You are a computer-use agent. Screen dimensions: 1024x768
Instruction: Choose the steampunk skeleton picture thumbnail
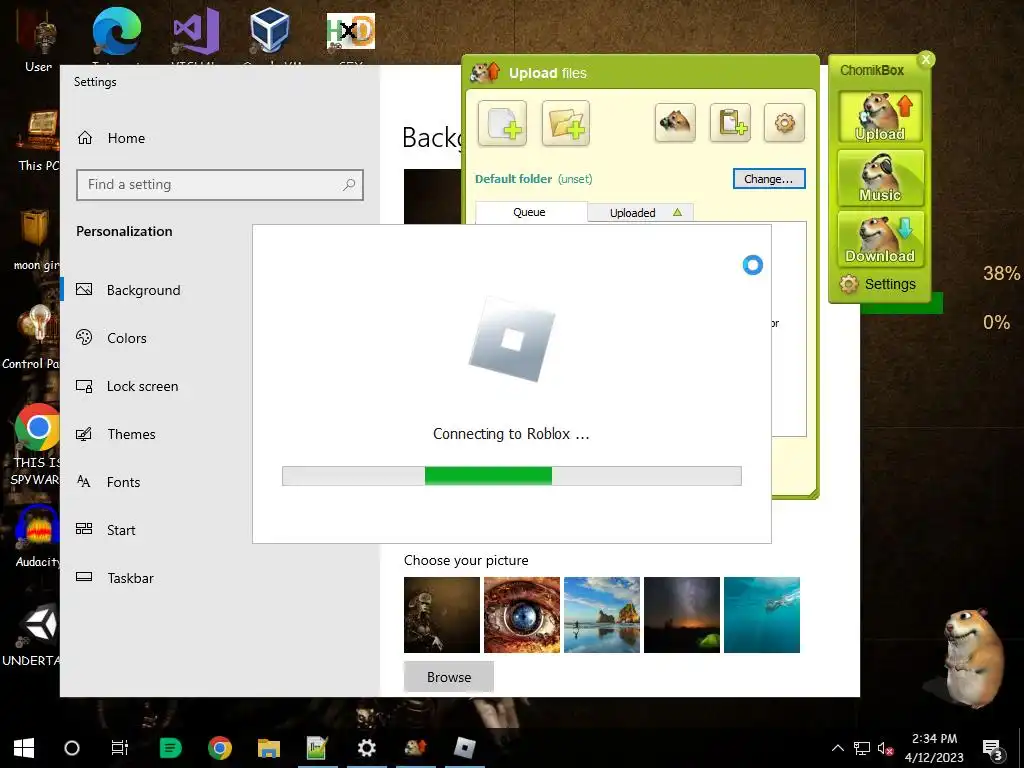(441, 615)
